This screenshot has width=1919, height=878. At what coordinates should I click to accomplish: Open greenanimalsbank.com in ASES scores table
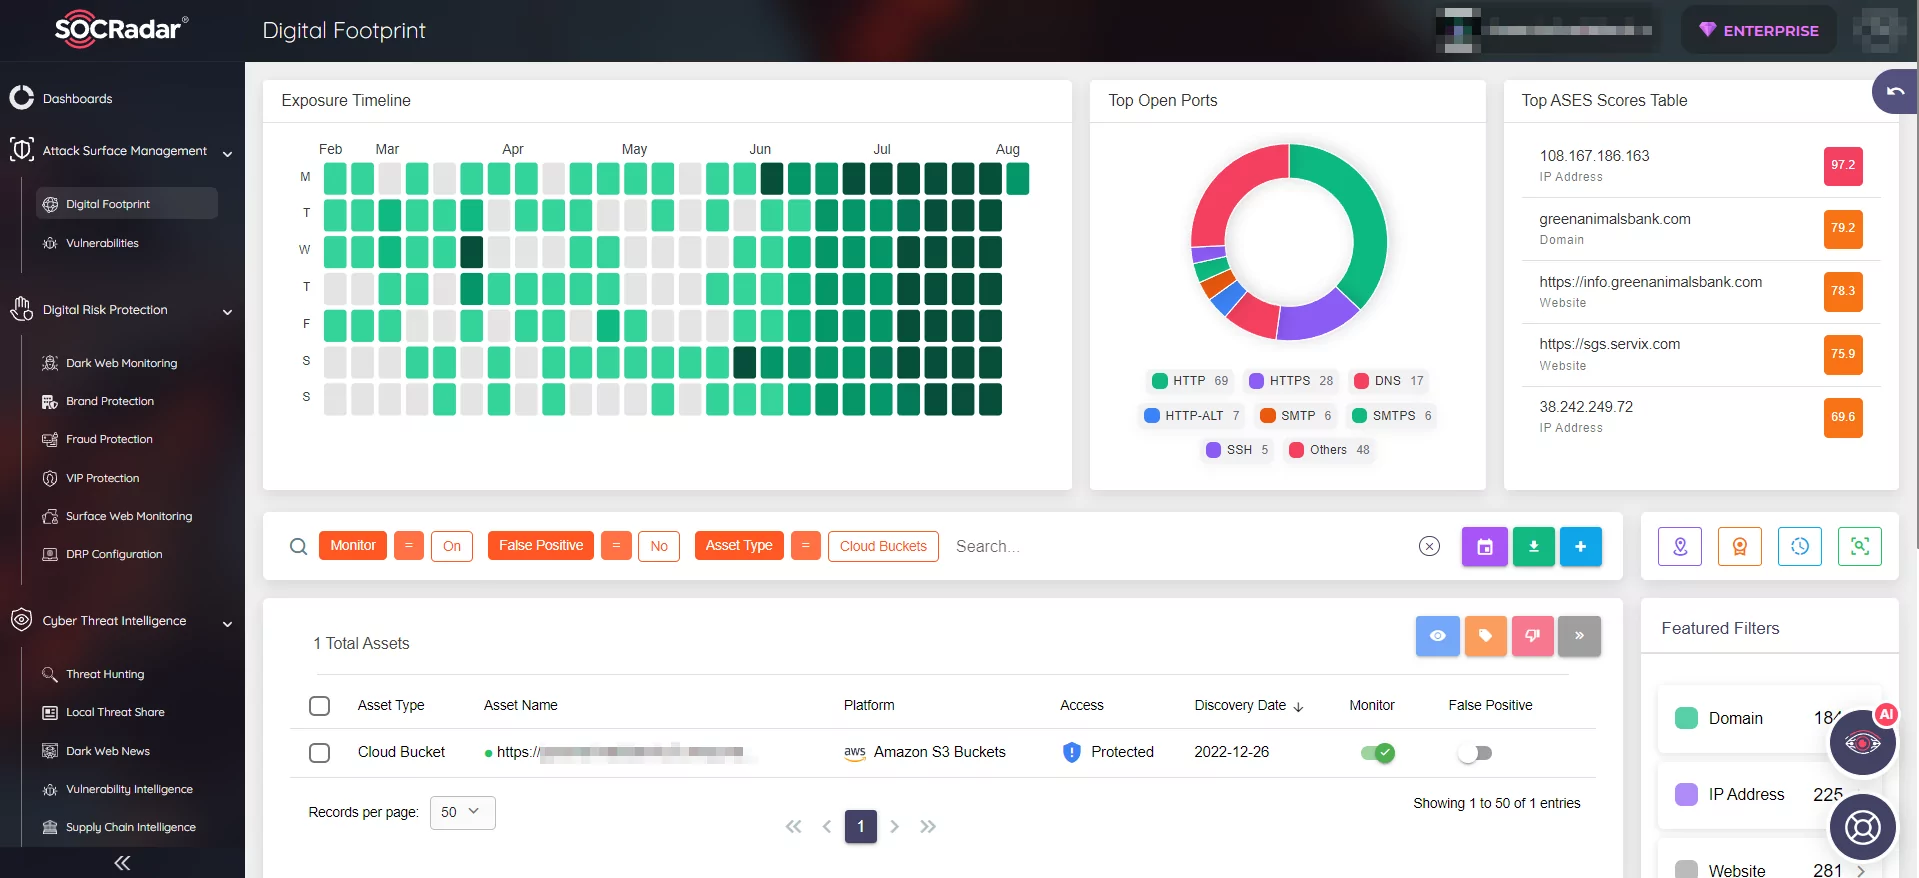pyautogui.click(x=1614, y=219)
